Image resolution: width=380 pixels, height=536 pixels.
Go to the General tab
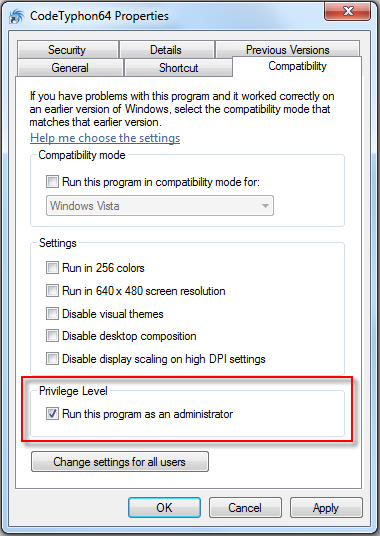coord(70,68)
